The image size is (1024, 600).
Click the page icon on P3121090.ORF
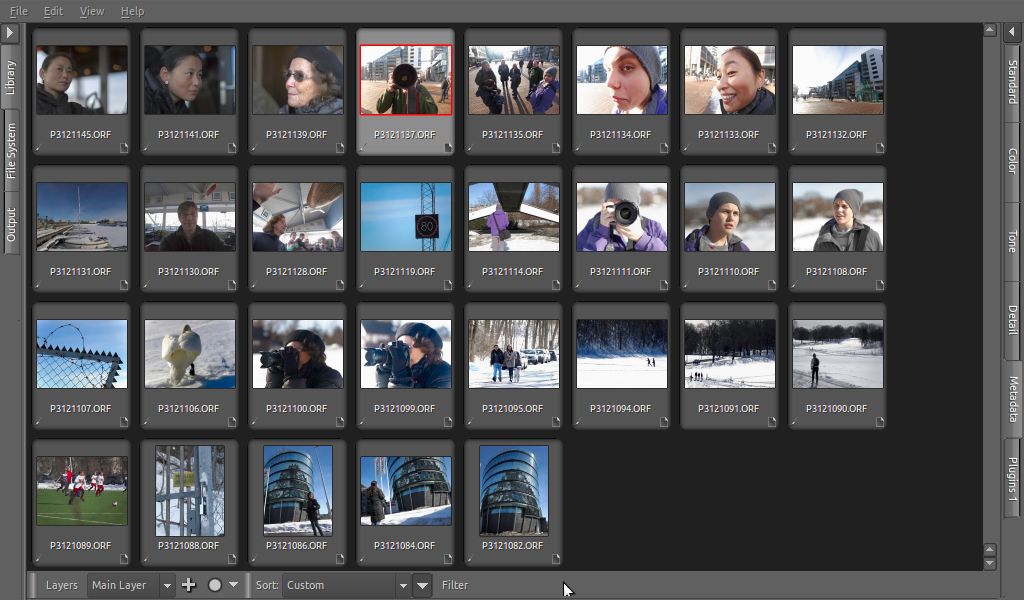[x=880, y=422]
